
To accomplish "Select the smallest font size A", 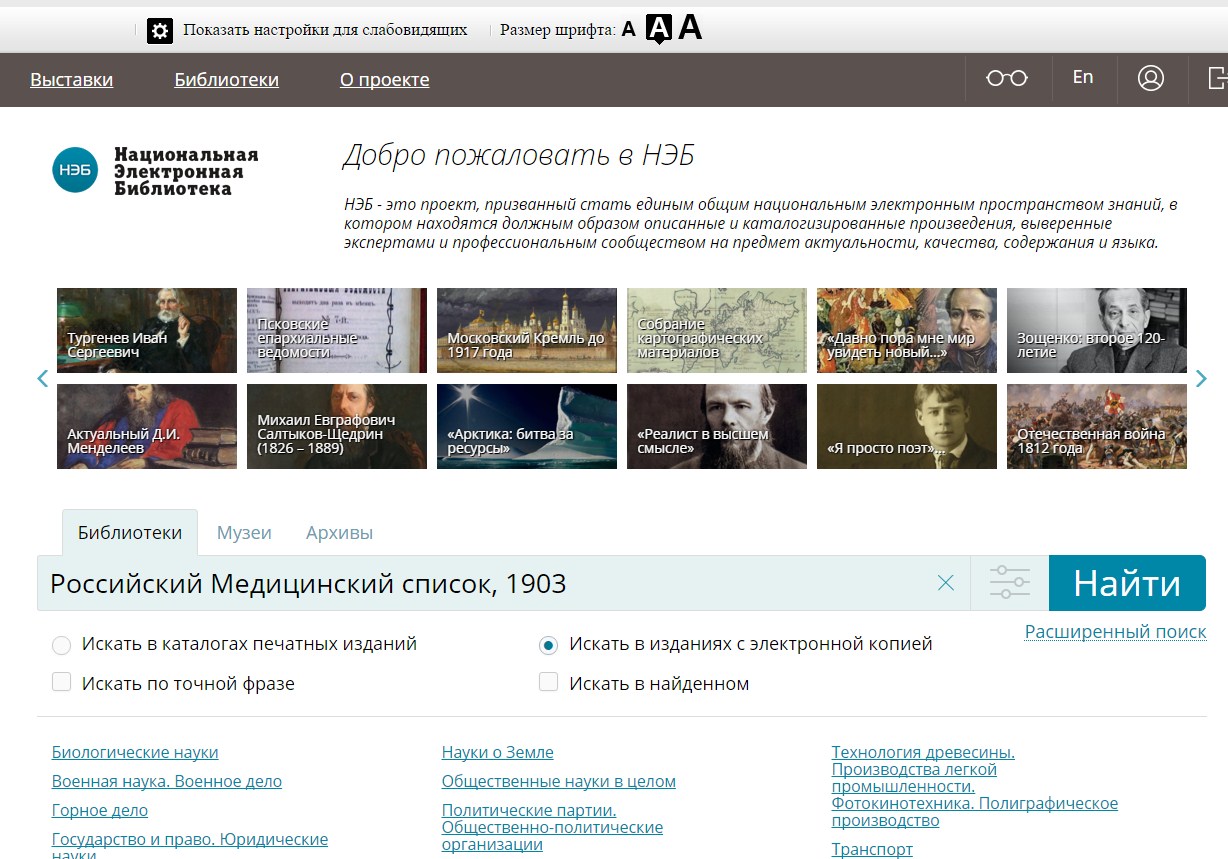I will click(x=628, y=30).
